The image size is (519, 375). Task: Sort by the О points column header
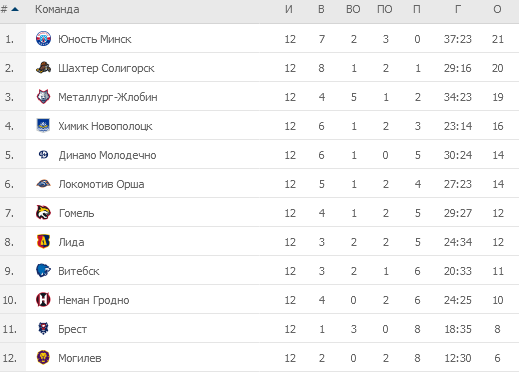coord(497,9)
